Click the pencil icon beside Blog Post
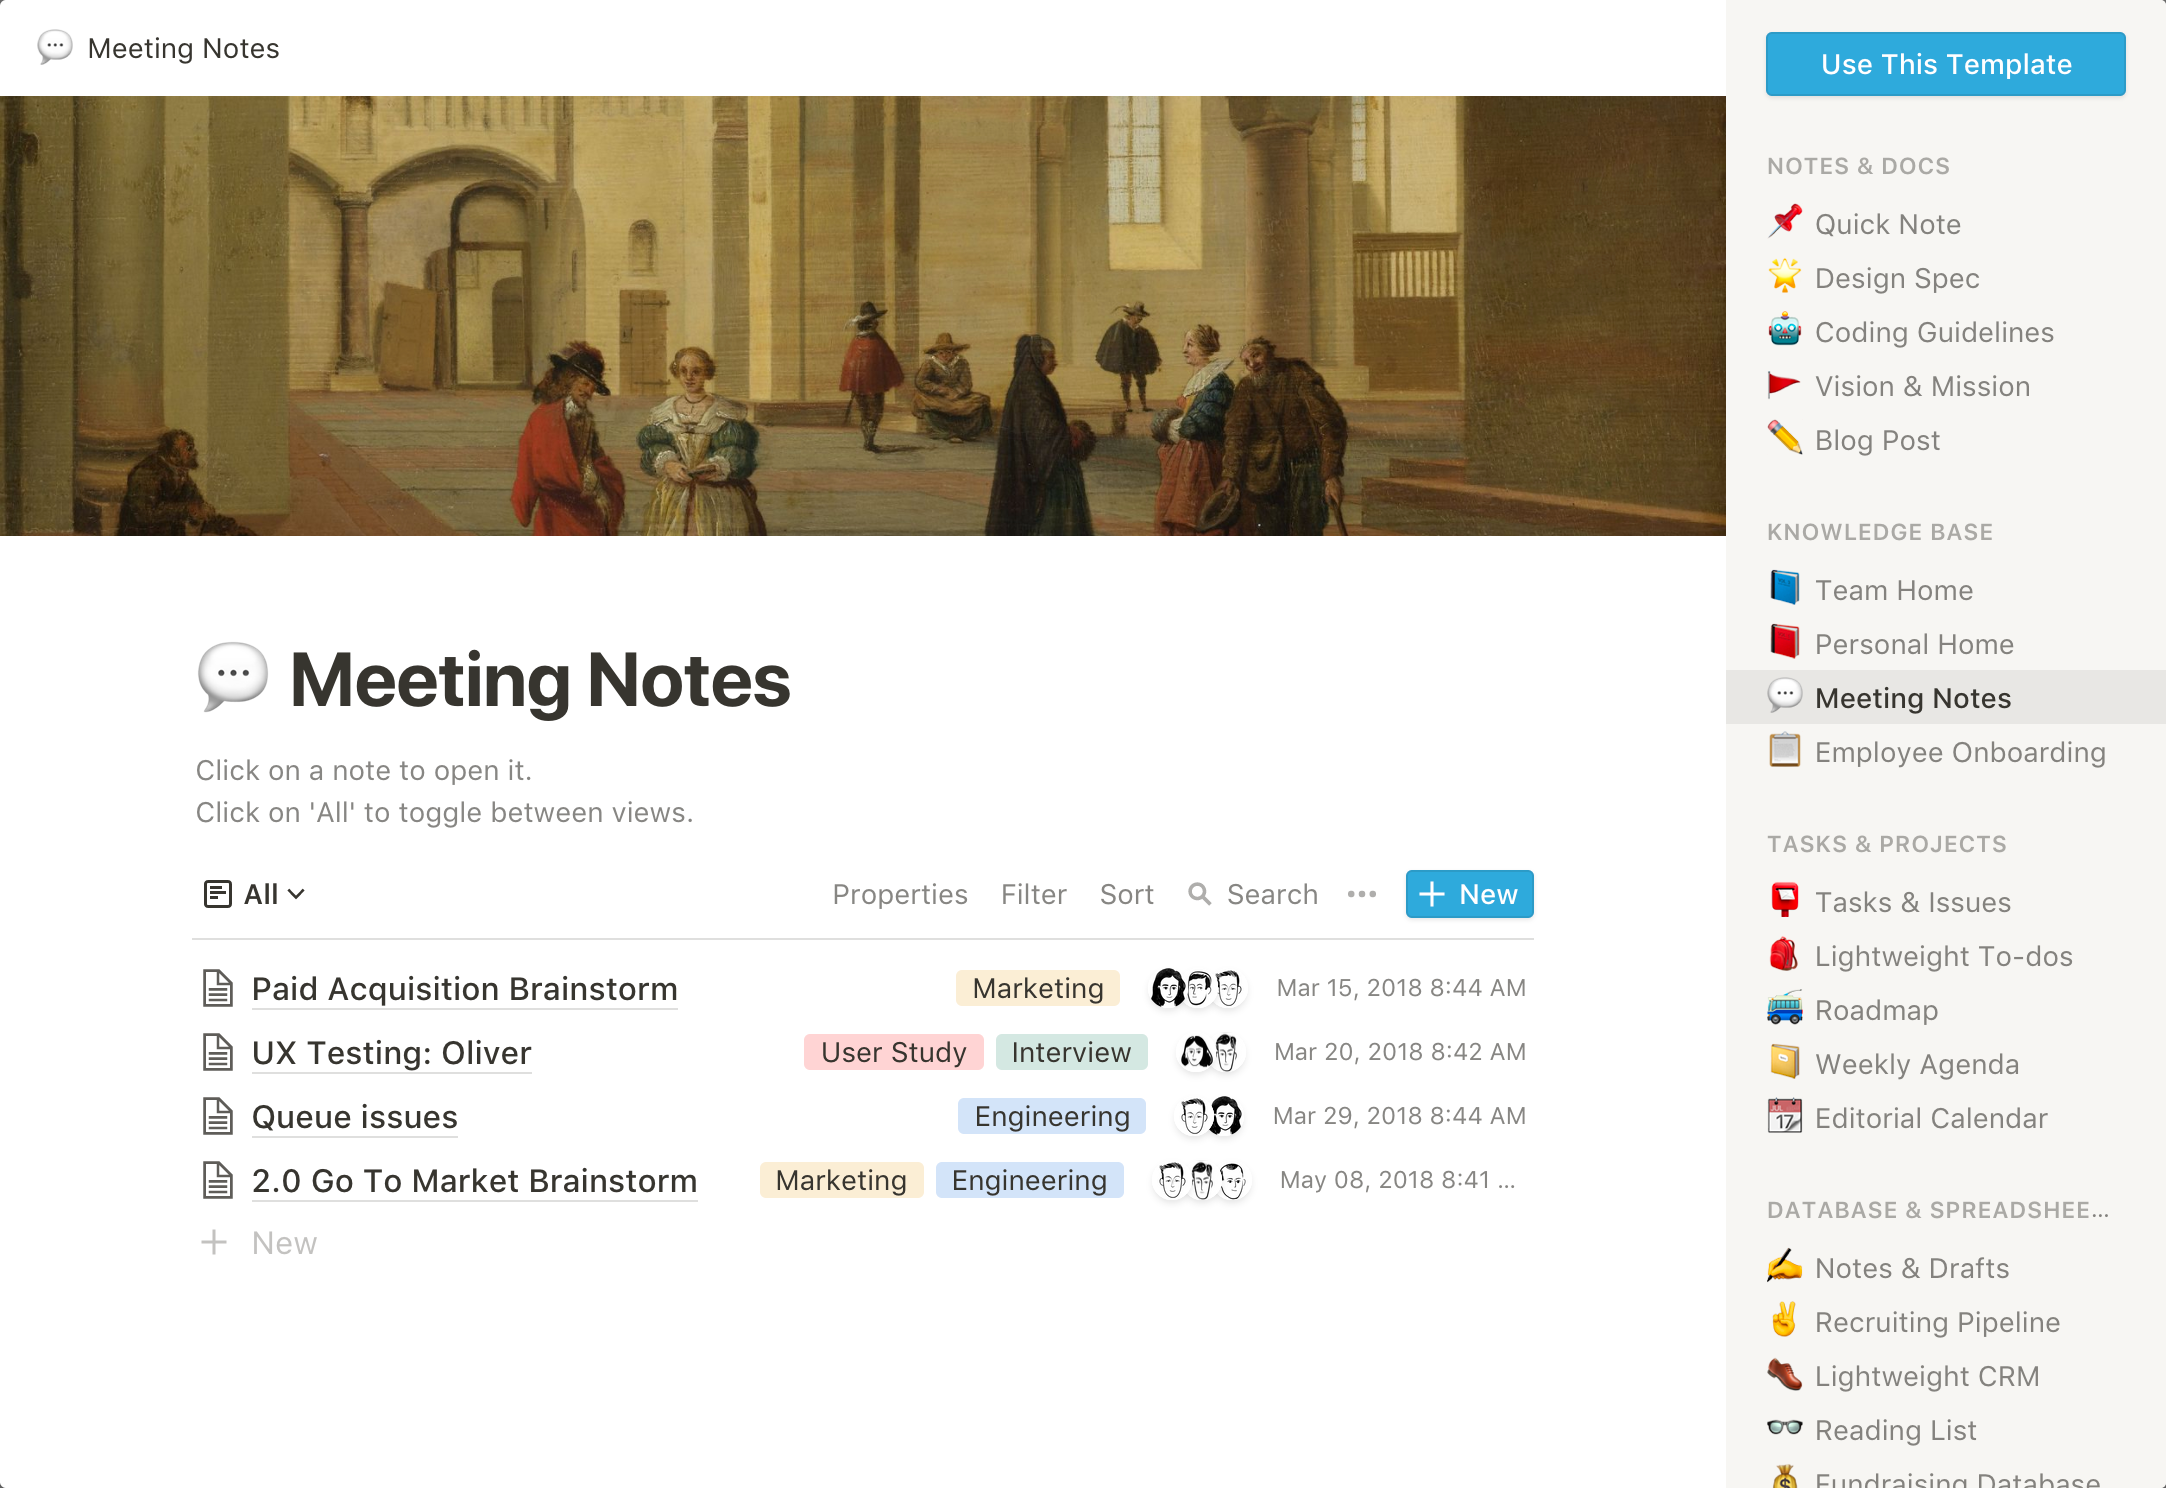2166x1488 pixels. pyautogui.click(x=1784, y=438)
